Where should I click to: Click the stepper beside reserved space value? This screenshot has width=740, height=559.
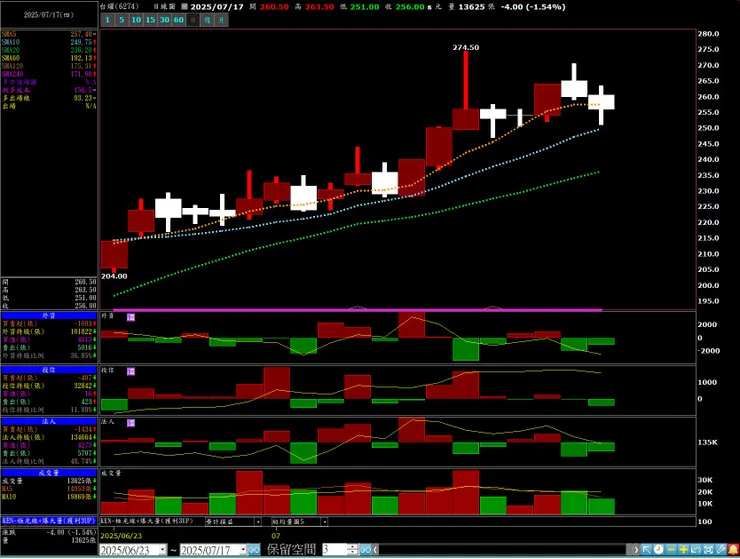[x=353, y=550]
